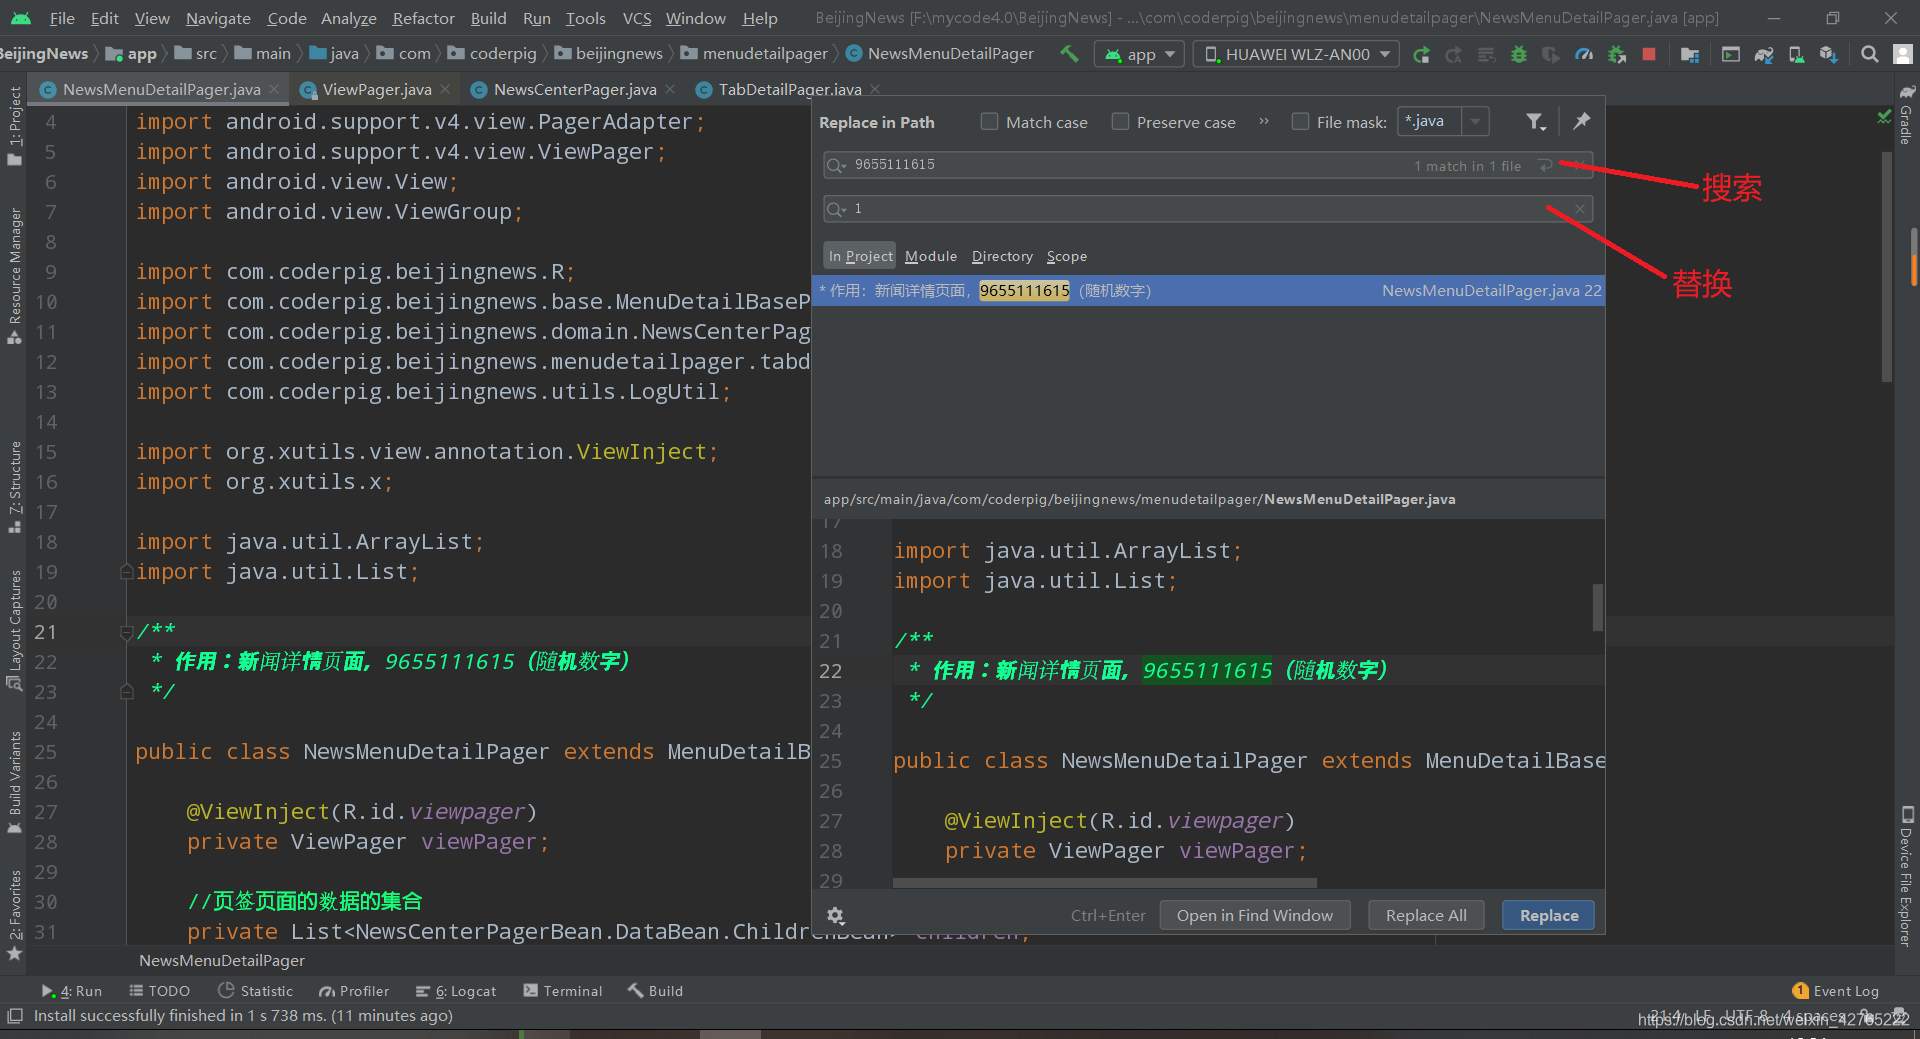Select the Directory scope tab
1920x1039 pixels.
point(1002,256)
